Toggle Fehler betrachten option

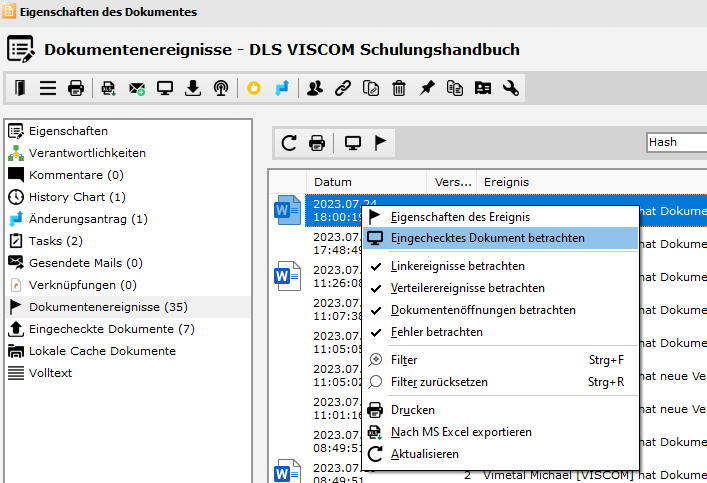coord(500,332)
